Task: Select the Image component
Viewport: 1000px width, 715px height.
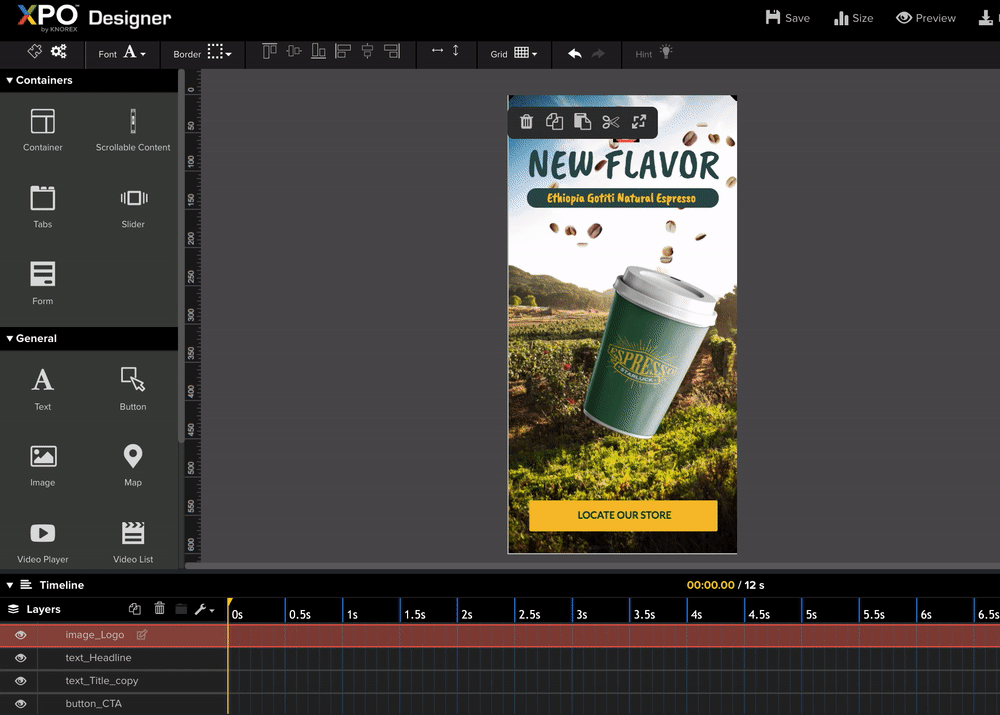Action: click(43, 466)
